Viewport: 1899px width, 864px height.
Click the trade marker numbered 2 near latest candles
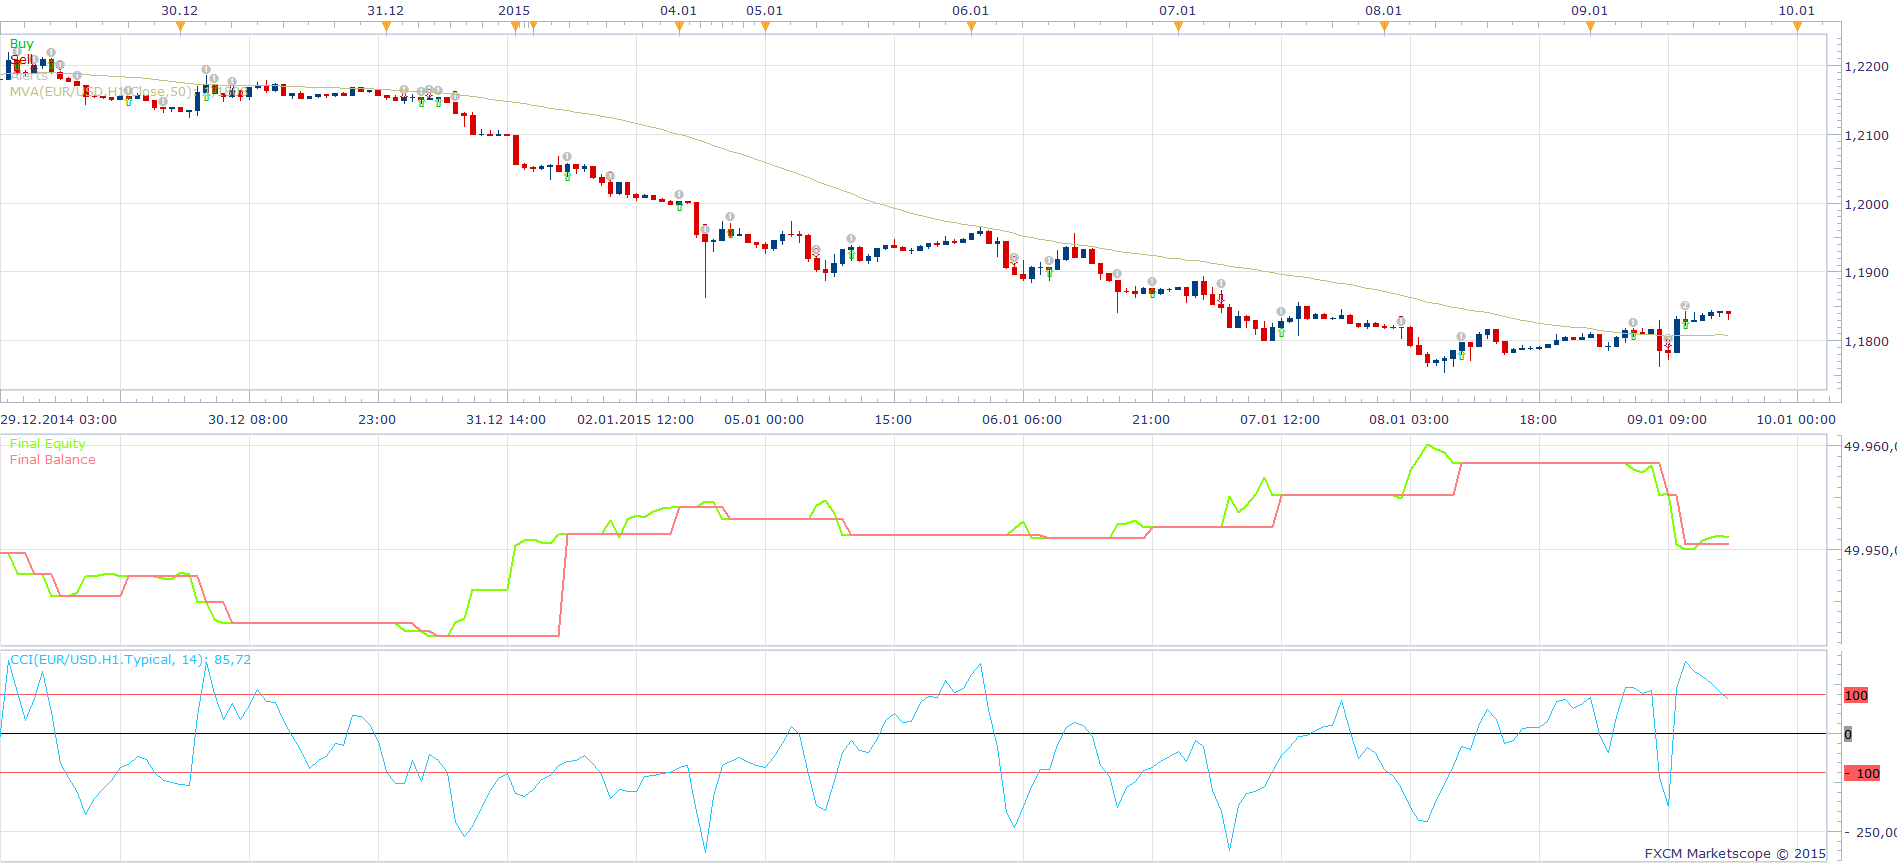click(x=1685, y=306)
